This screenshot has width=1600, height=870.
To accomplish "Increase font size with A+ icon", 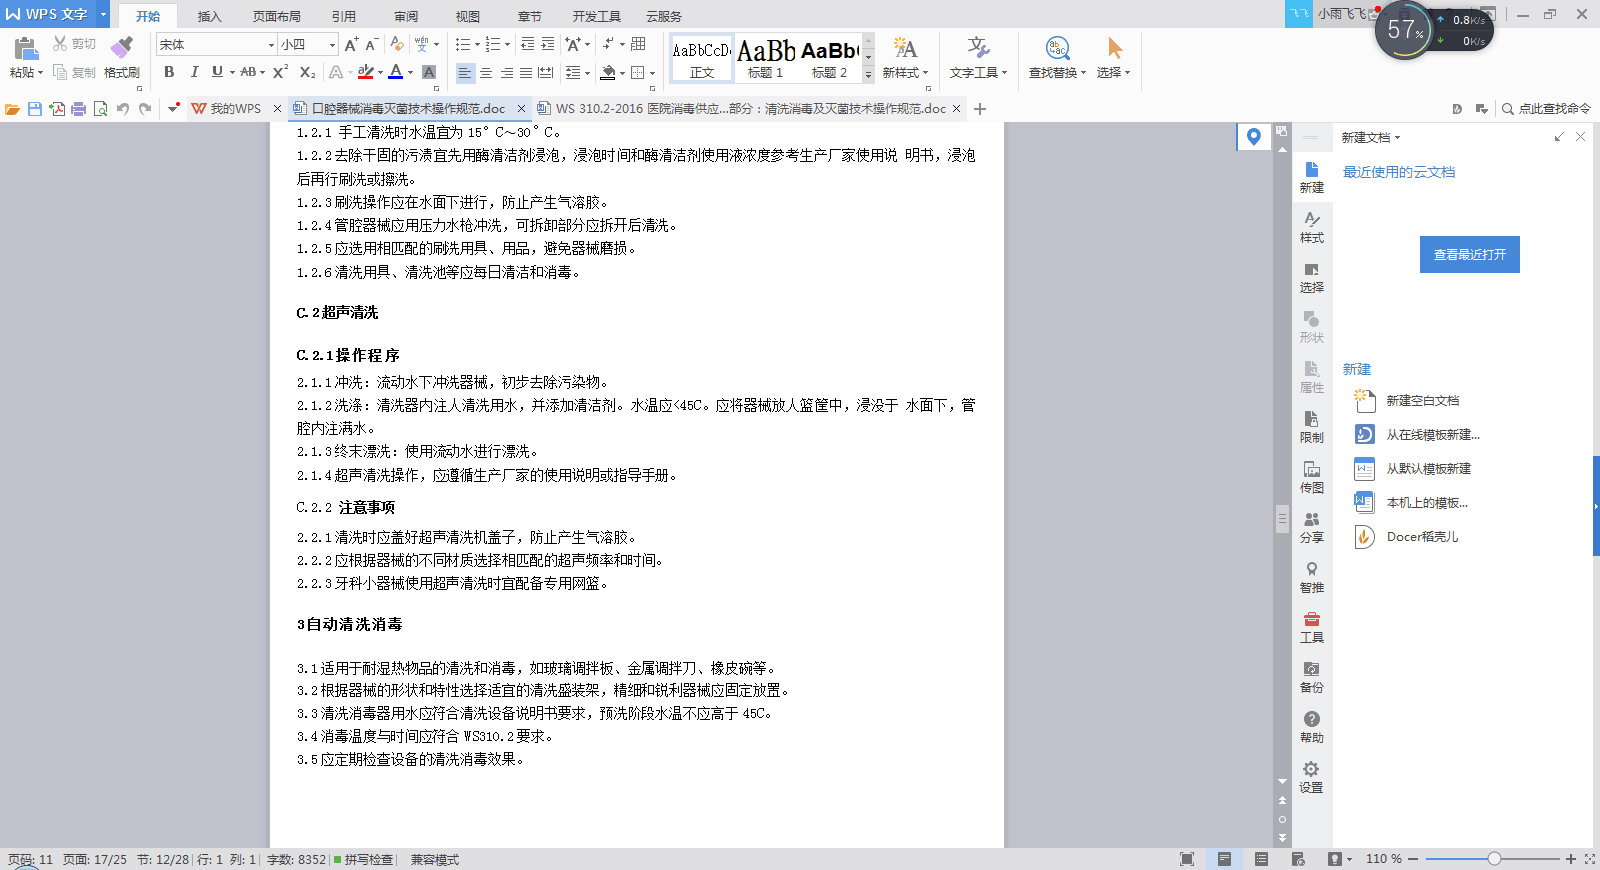I will click(x=351, y=44).
